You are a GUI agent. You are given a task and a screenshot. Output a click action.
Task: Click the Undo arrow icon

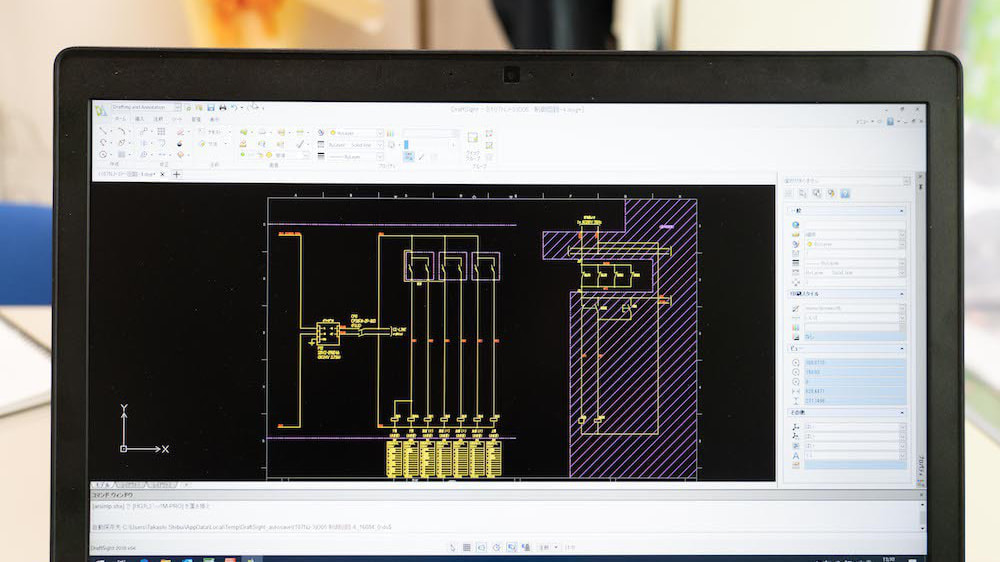click(234, 107)
